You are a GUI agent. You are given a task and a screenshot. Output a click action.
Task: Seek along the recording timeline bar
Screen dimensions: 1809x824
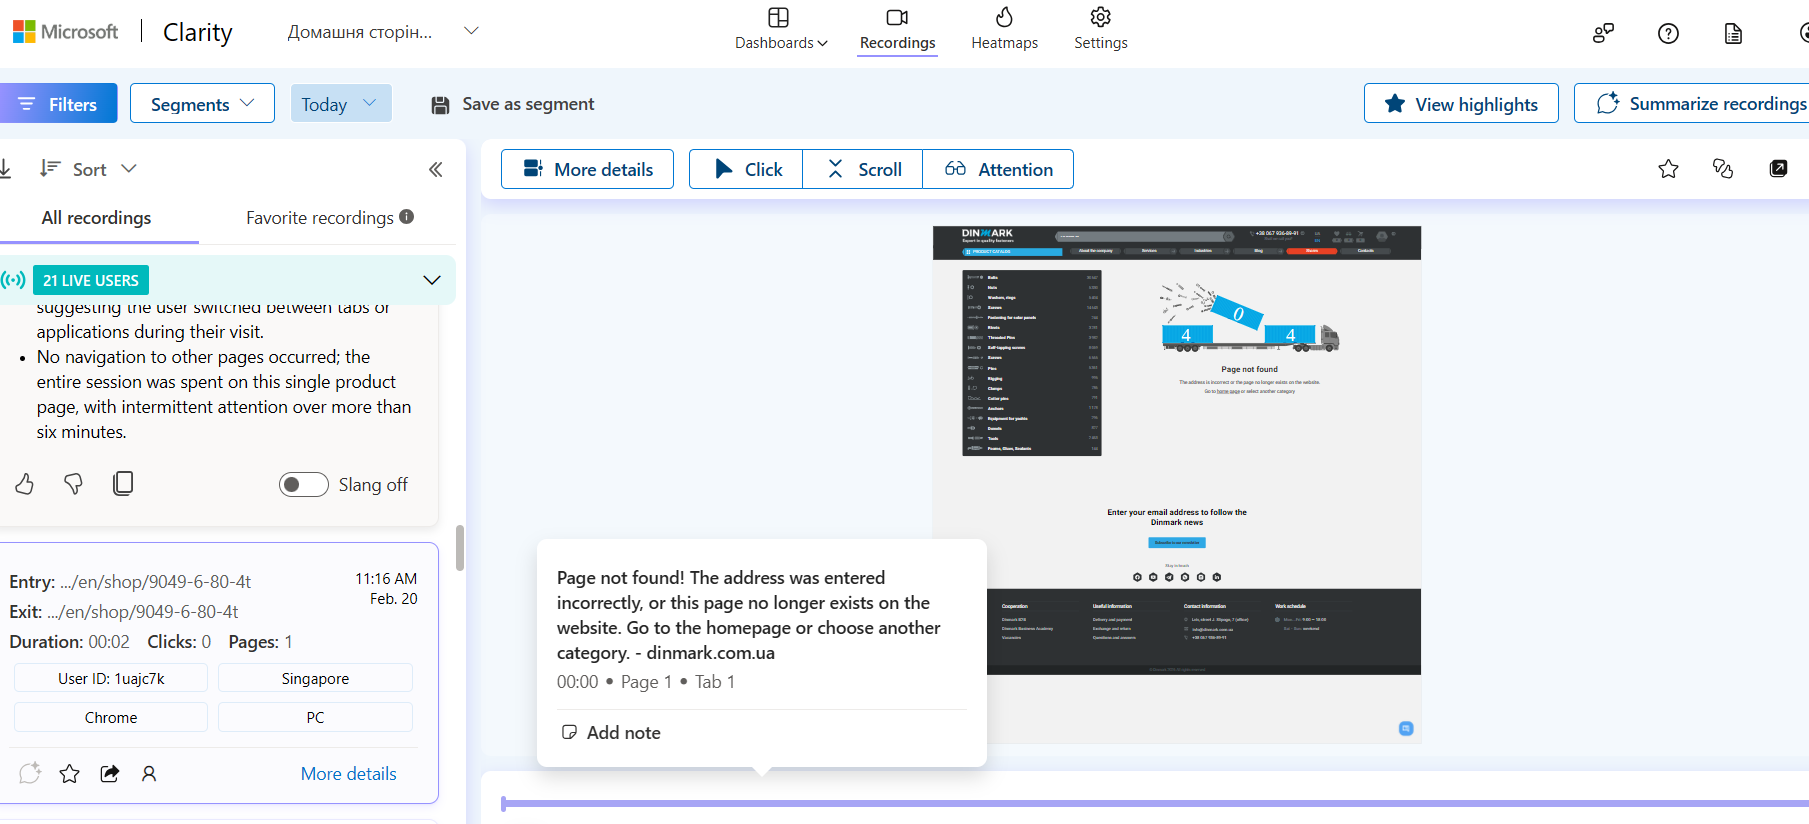(1155, 803)
